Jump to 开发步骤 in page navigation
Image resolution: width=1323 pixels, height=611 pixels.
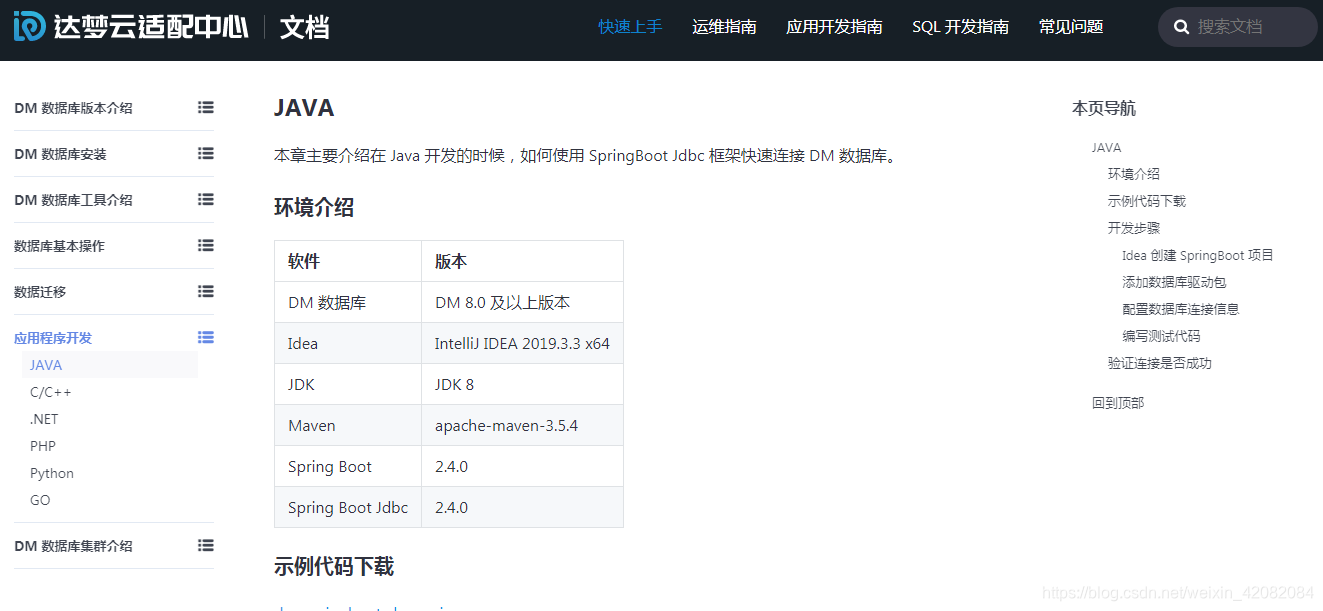pyautogui.click(x=1134, y=228)
